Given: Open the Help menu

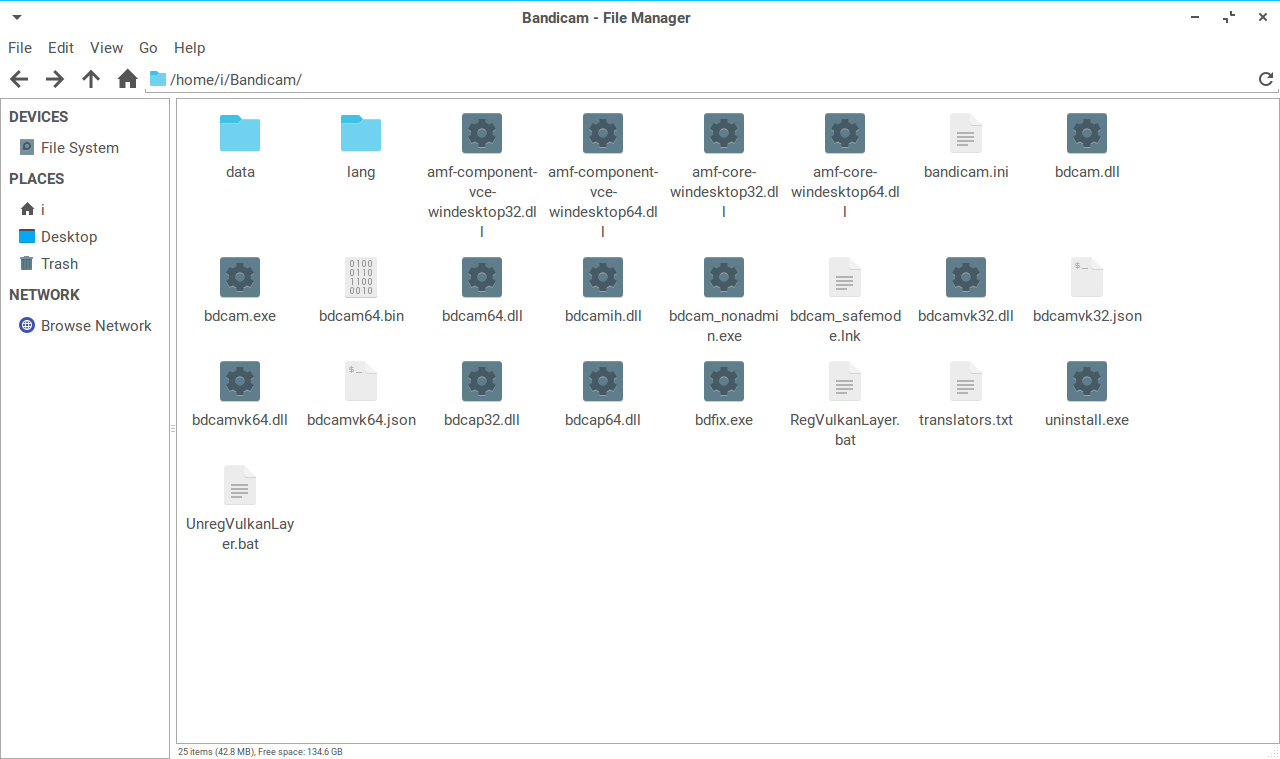Looking at the screenshot, I should (189, 47).
